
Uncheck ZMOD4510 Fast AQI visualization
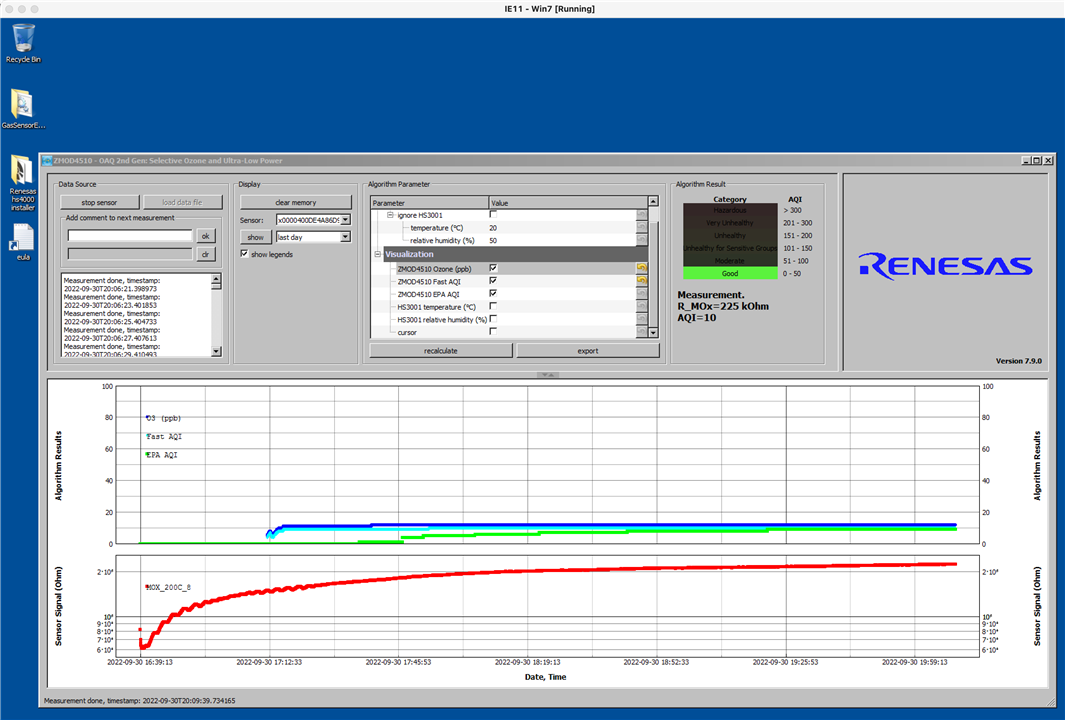[x=493, y=281]
